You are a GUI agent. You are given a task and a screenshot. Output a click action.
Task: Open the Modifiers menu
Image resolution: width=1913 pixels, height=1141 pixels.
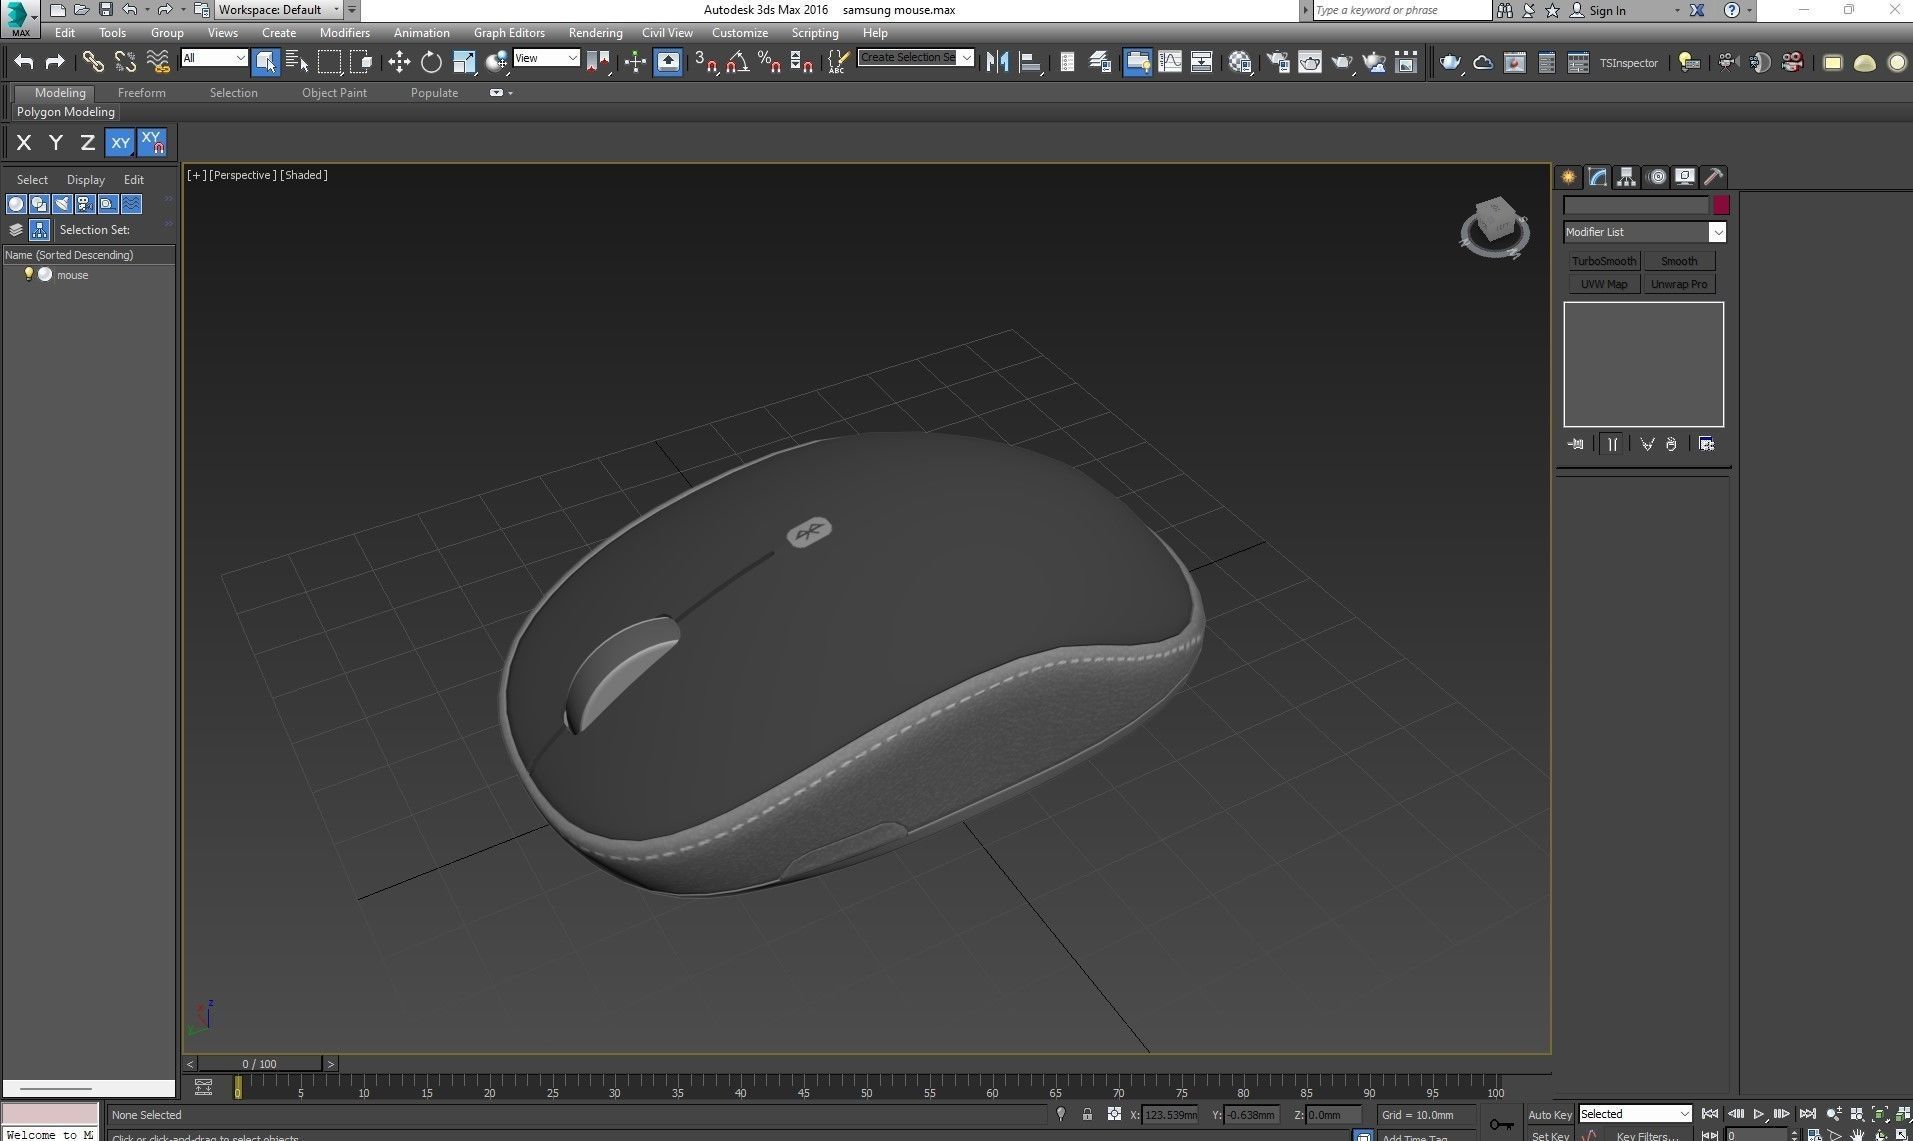[344, 33]
